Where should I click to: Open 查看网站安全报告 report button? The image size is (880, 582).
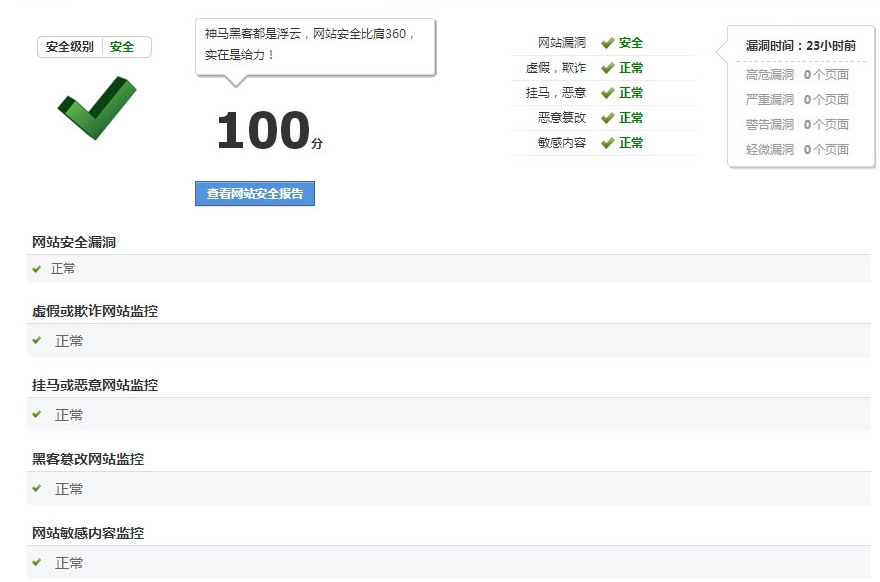[255, 194]
